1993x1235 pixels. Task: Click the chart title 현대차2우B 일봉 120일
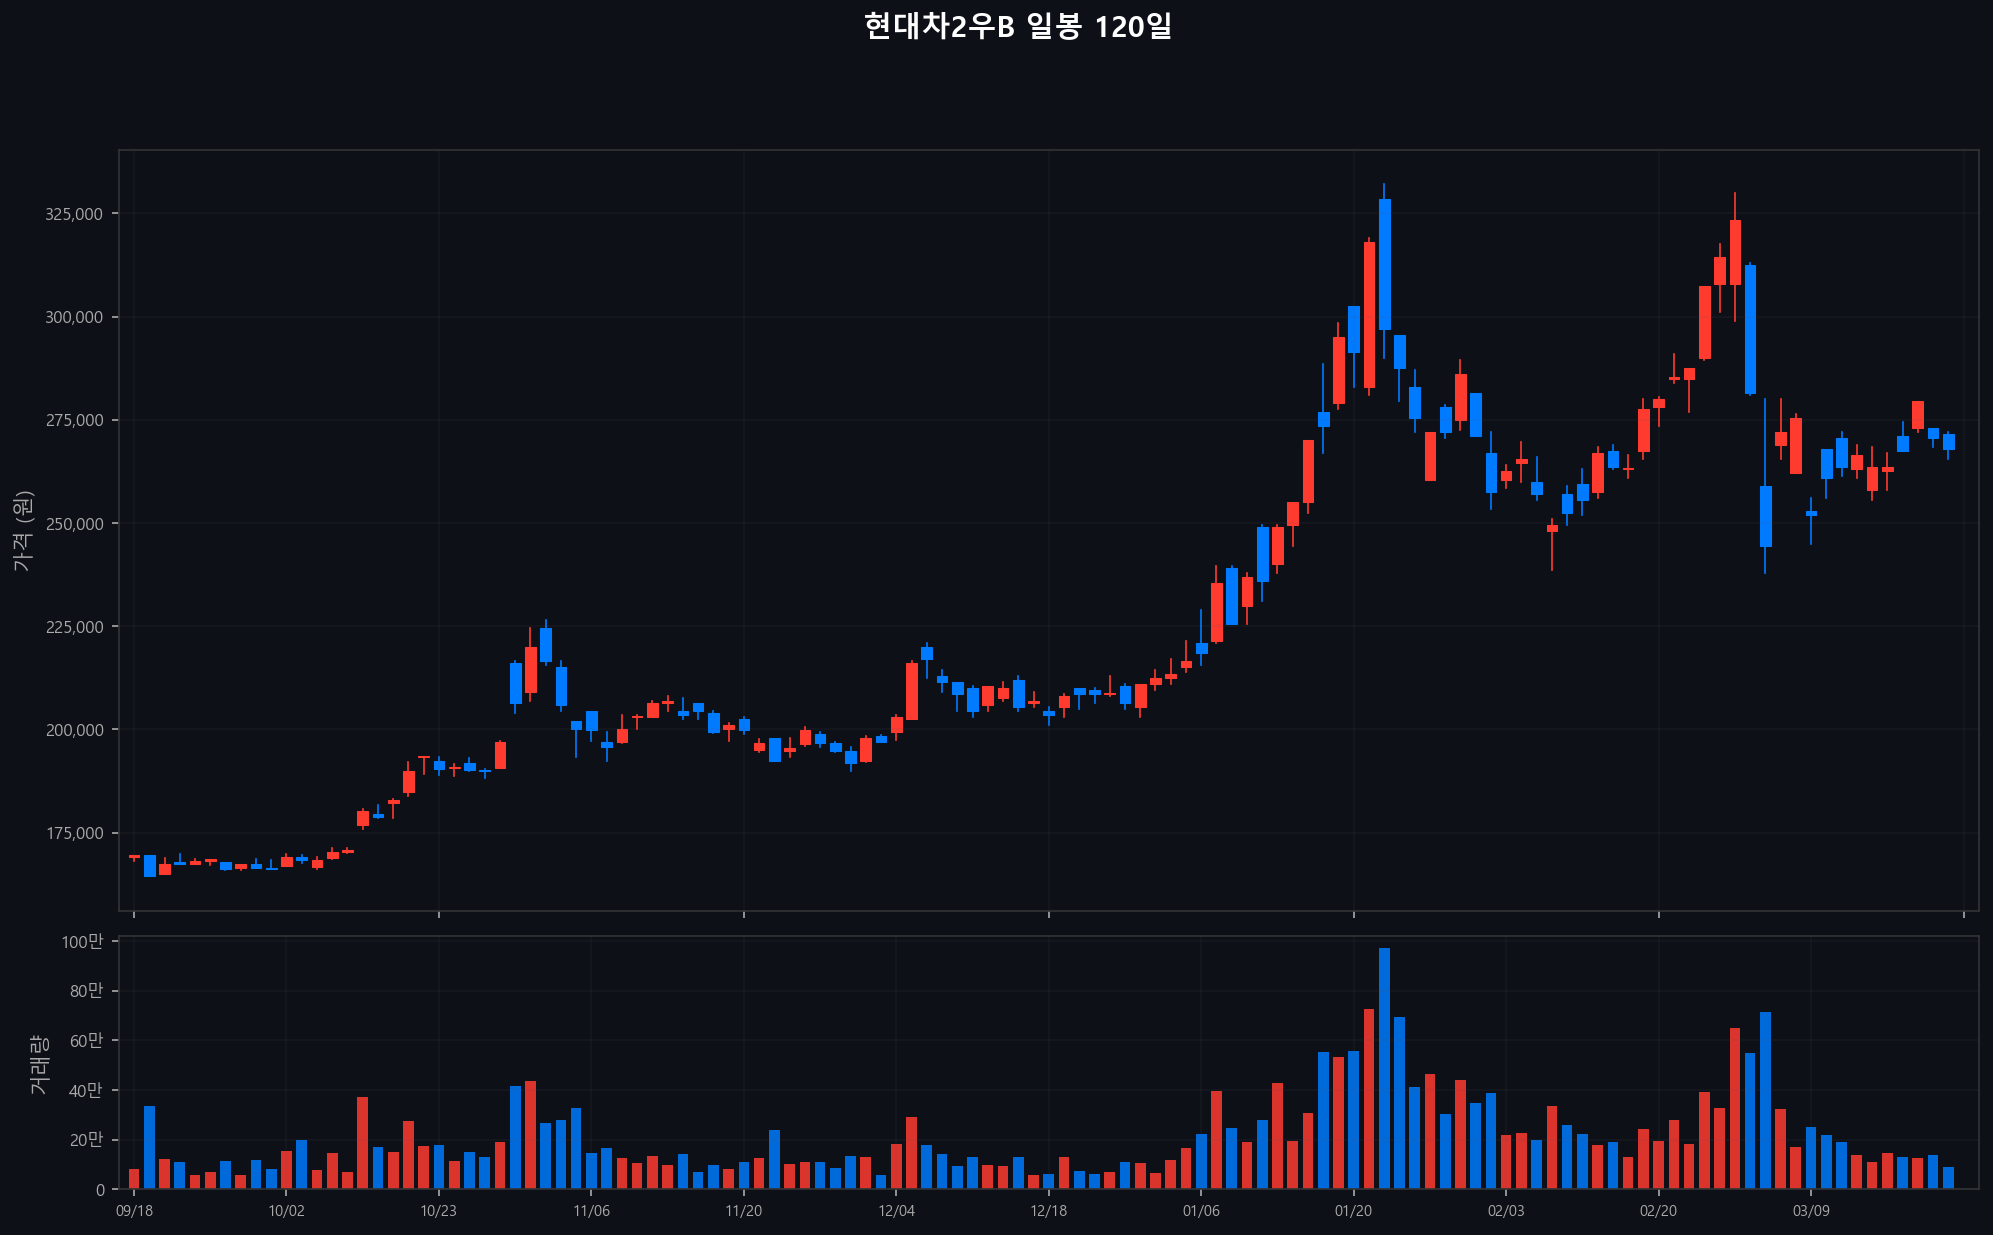1017,27
